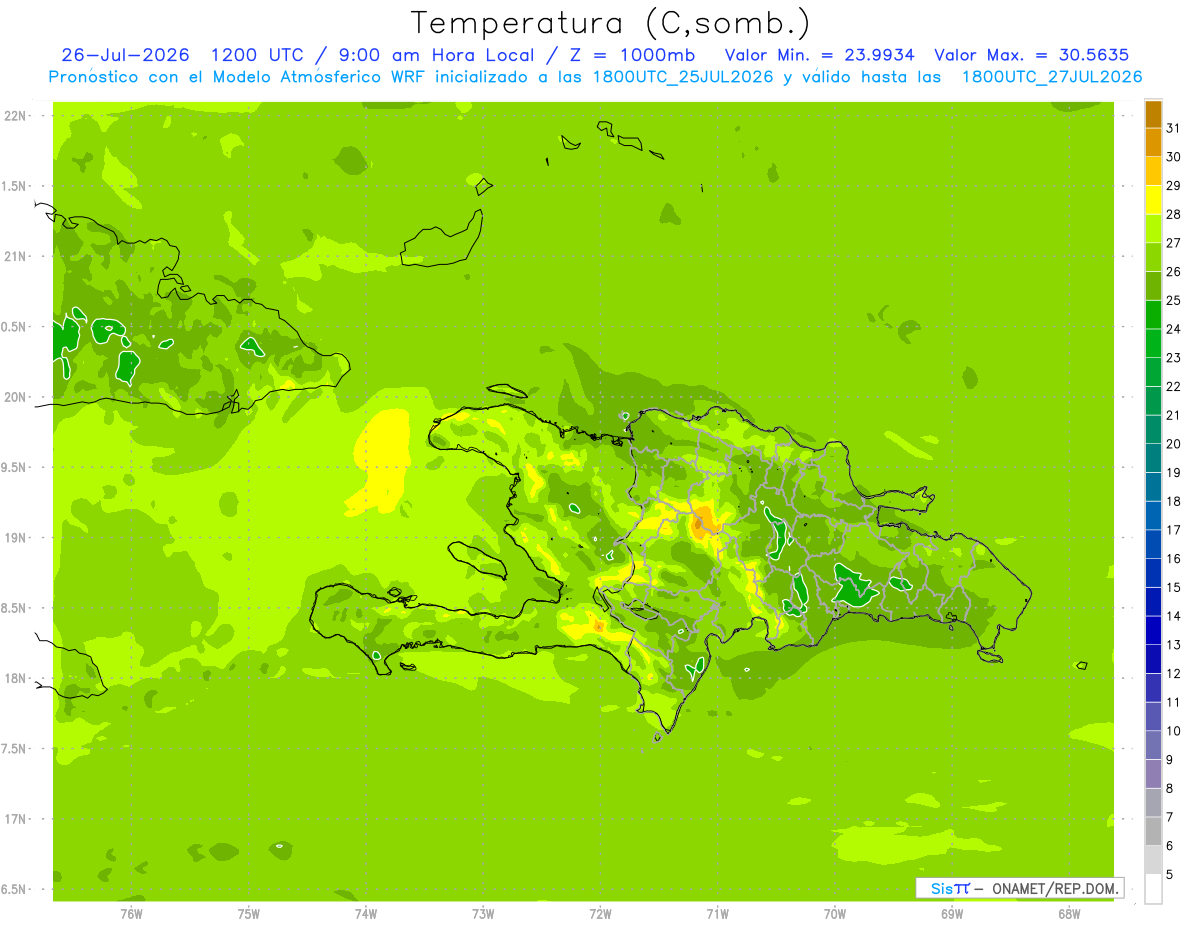The image size is (1200, 927).
Task: Click the '26-Jul-2026' date text
Action: 125,55
